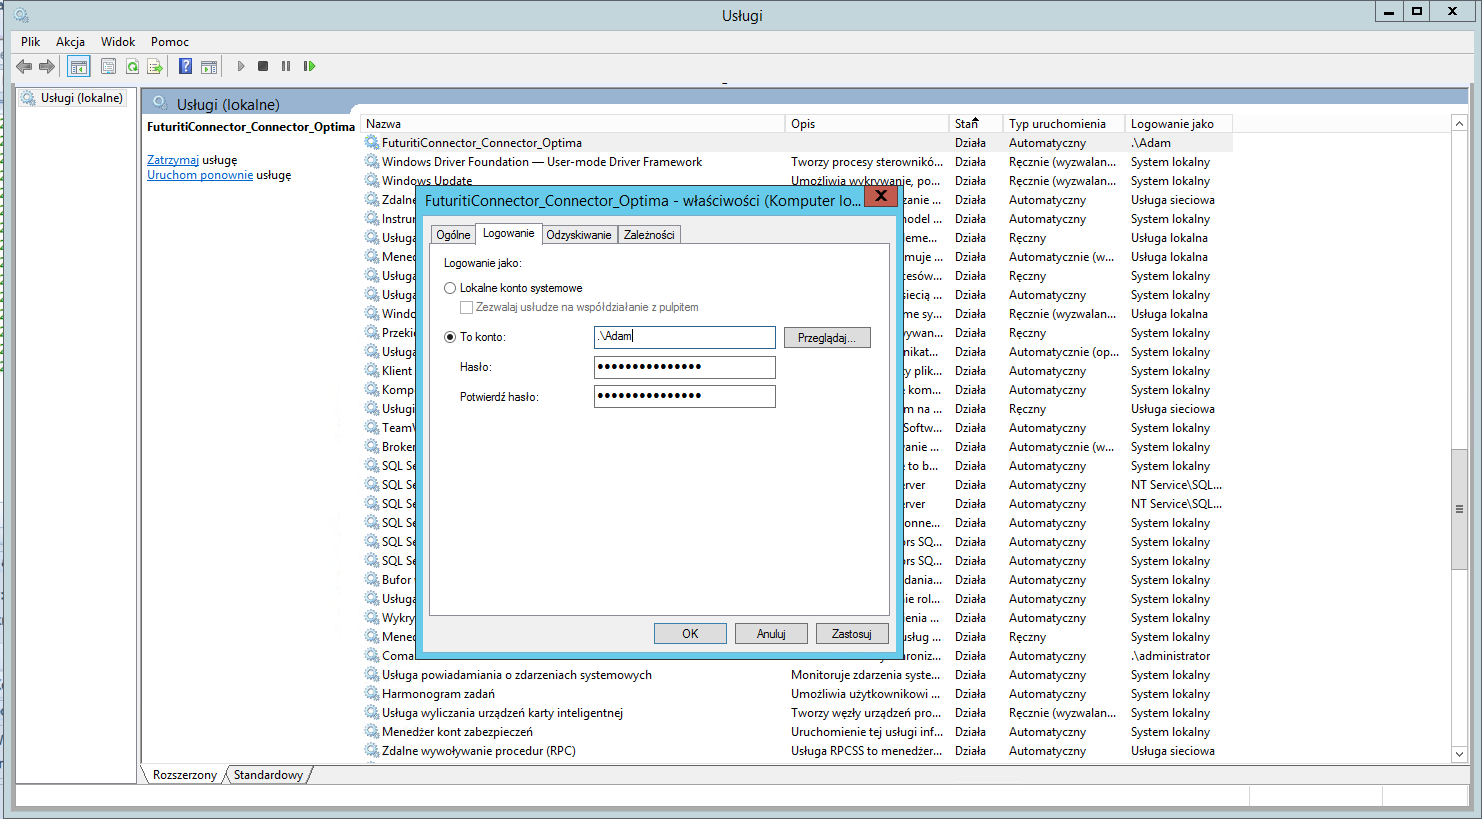Viewport: 1482px width, 819px height.
Task: Open Help via blue question mark icon
Action: (x=185, y=66)
